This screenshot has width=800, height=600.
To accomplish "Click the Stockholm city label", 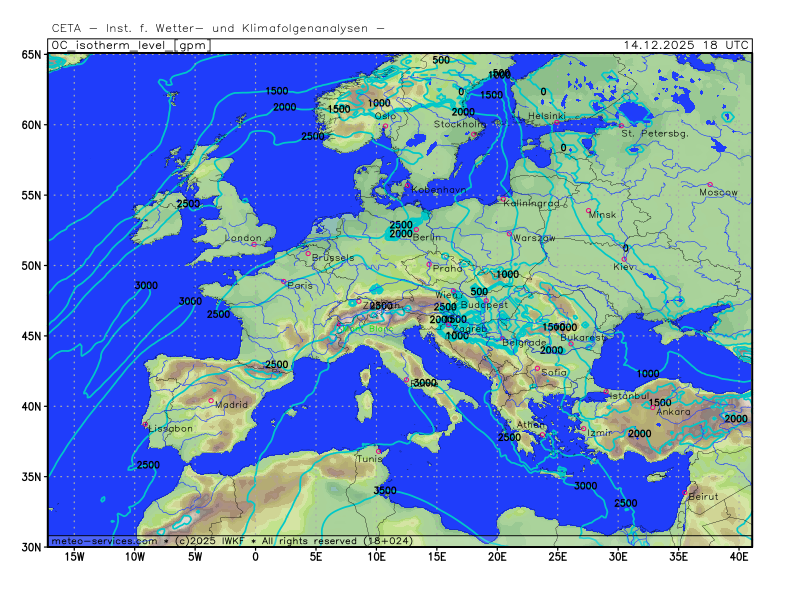I will pos(459,124).
